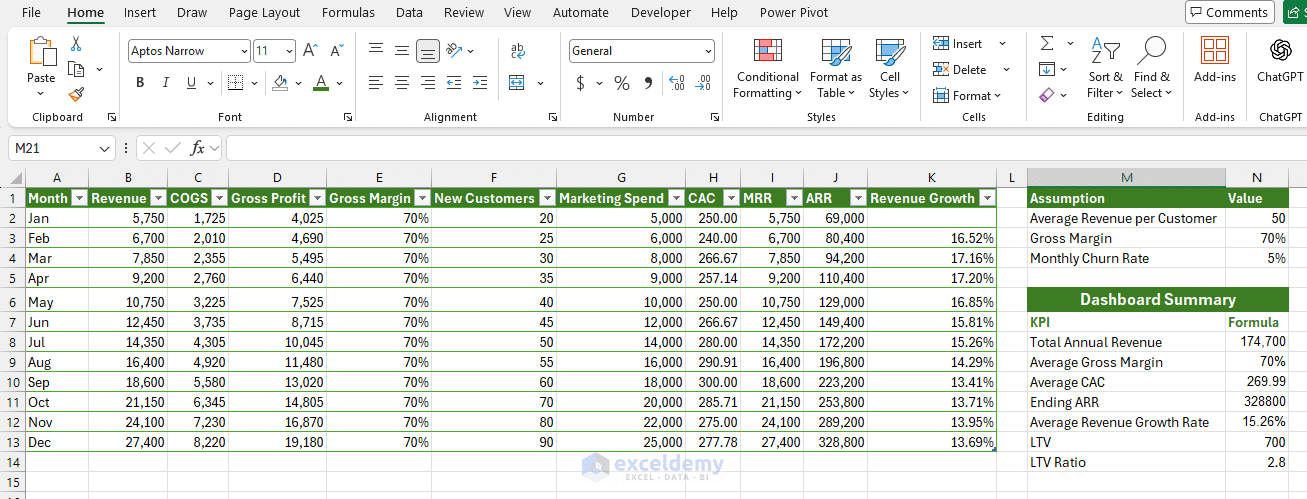1307x499 pixels.
Task: Open the Revenue column filter dropdown
Action: (156, 198)
